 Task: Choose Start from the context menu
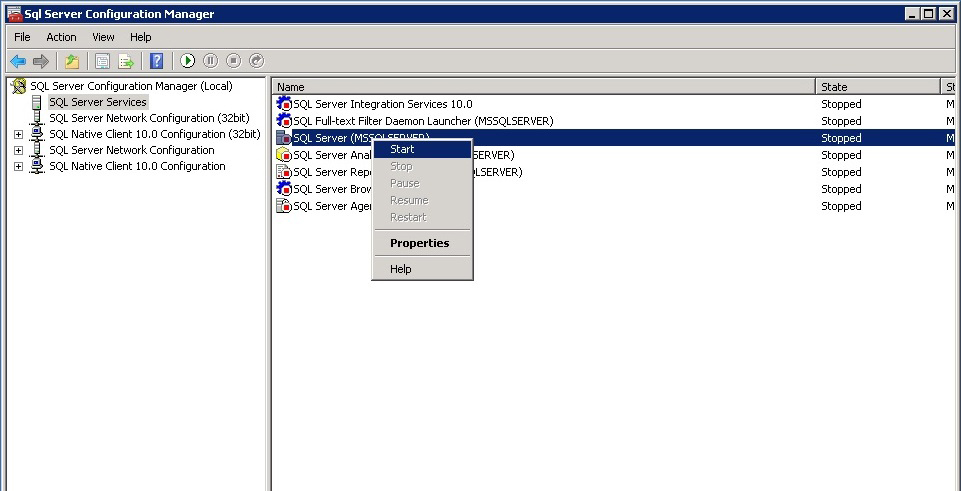pyautogui.click(x=402, y=149)
